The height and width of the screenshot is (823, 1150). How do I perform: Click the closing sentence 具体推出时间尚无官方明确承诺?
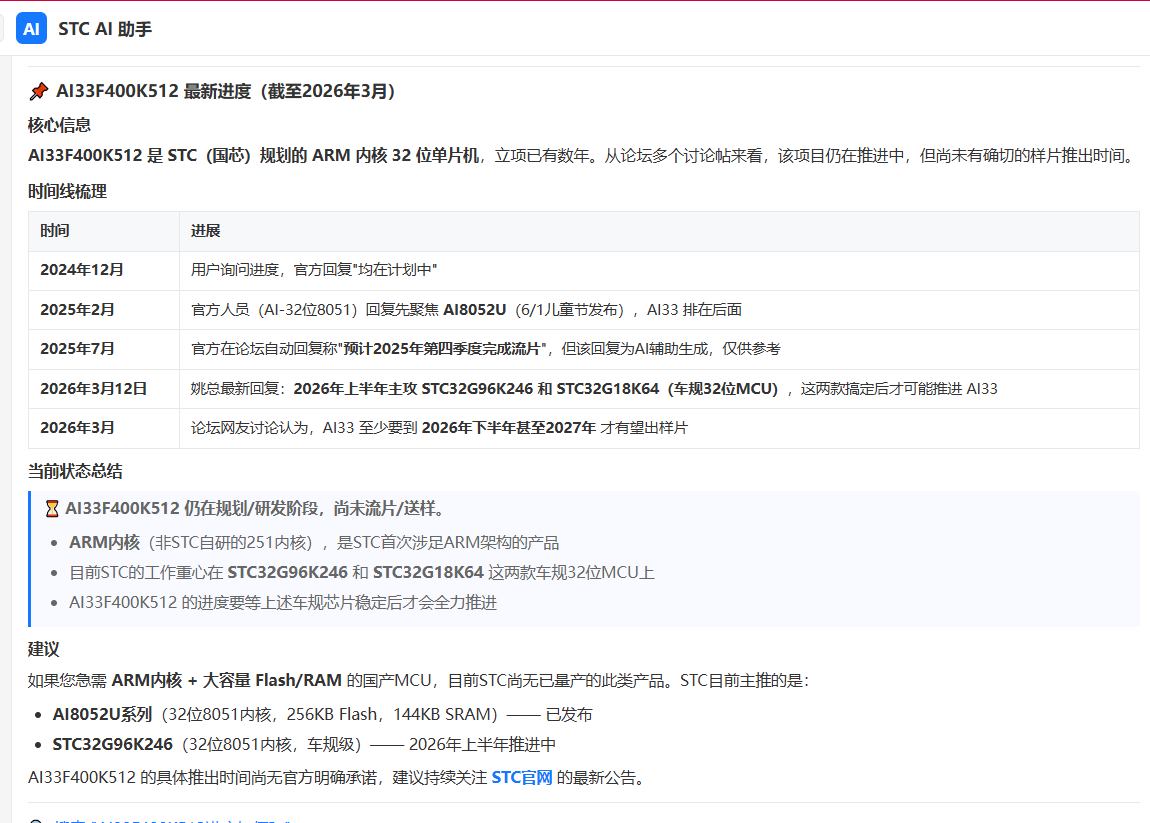[338, 778]
